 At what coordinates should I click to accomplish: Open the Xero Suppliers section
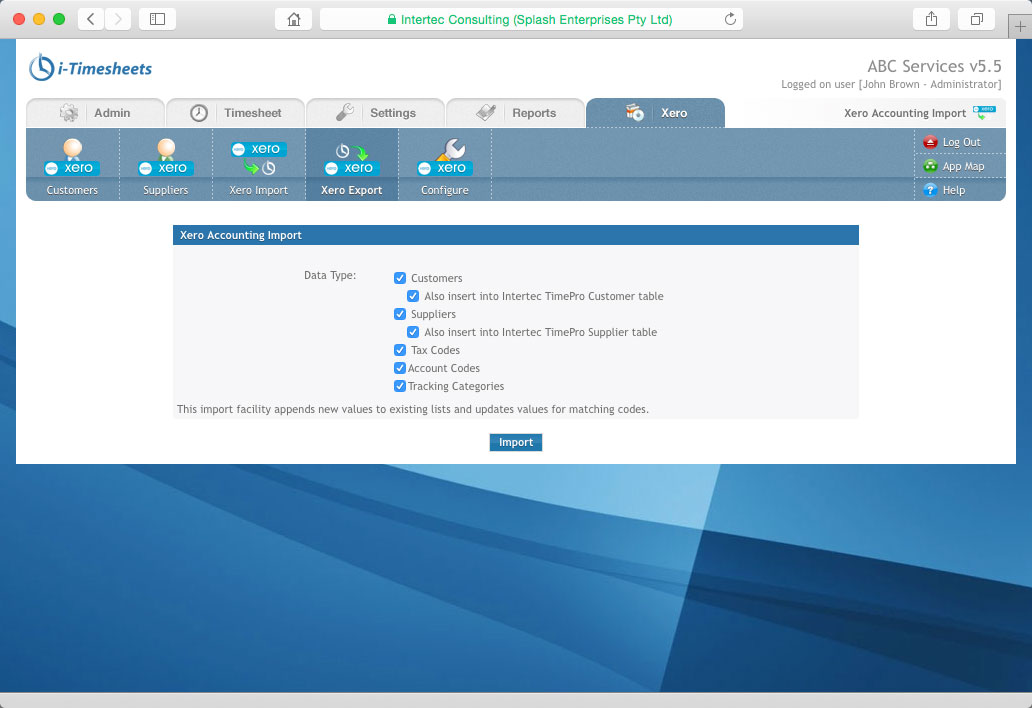click(166, 164)
